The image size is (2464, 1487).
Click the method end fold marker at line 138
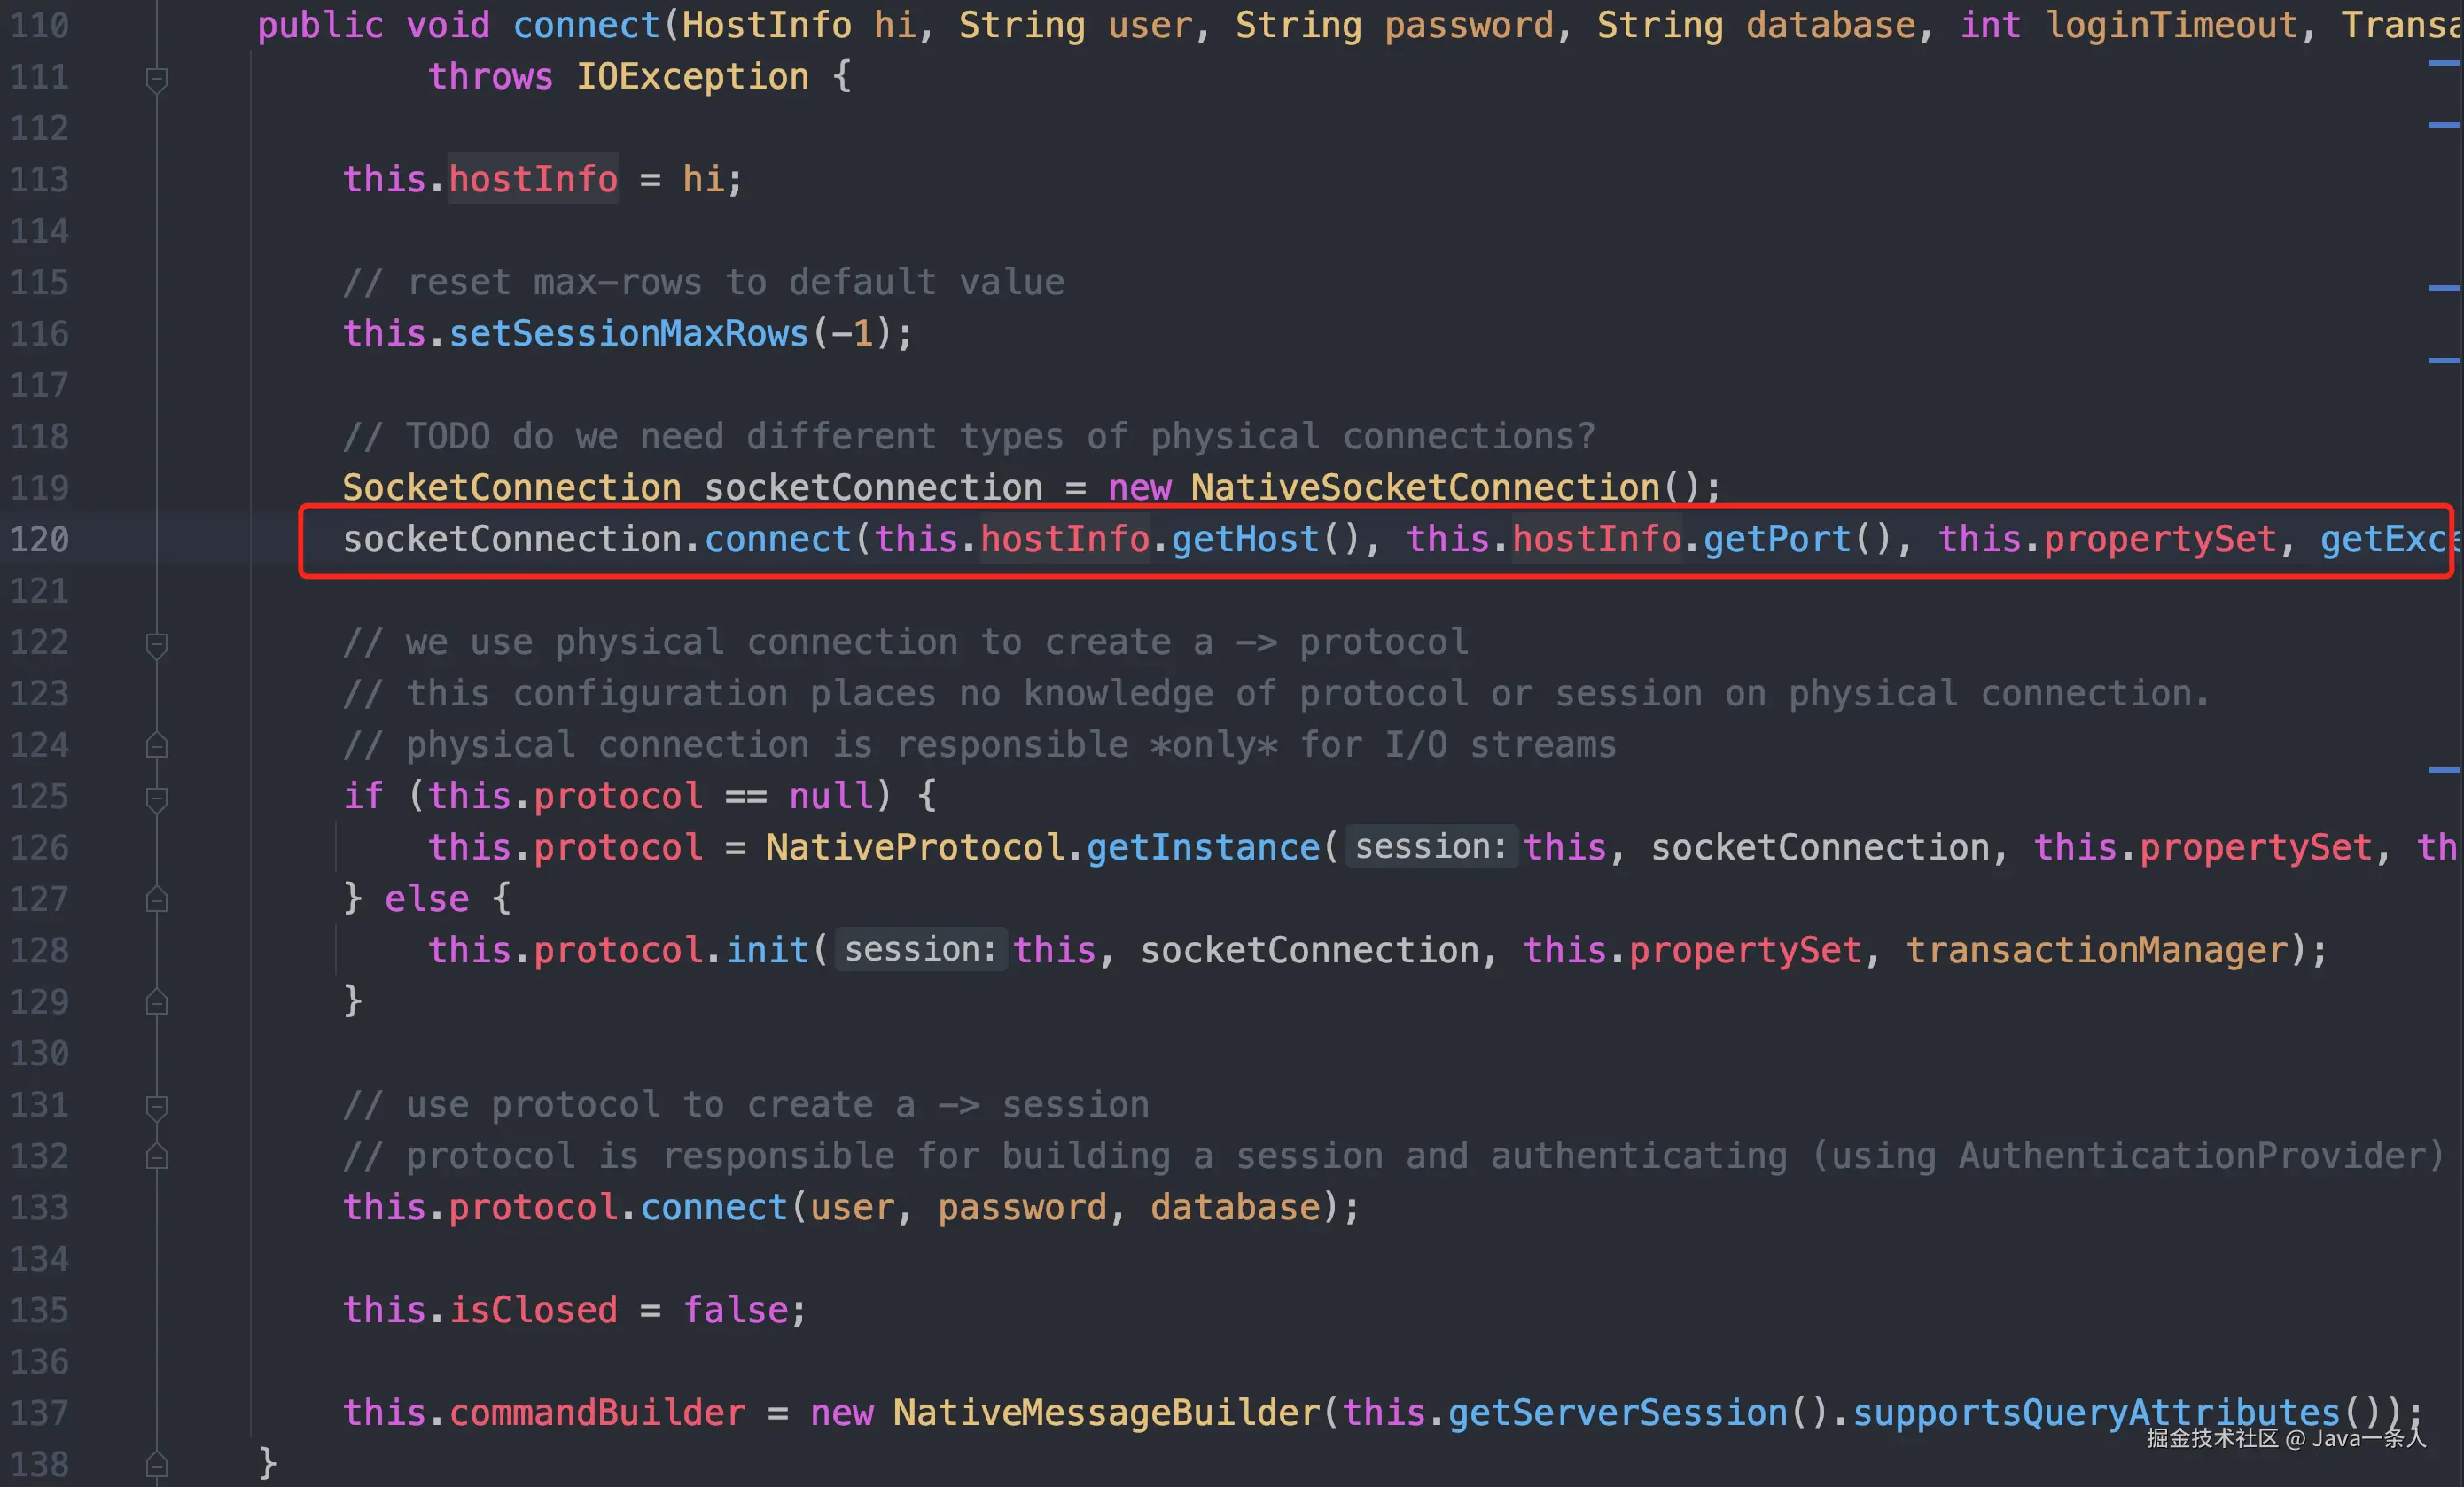tap(156, 1465)
